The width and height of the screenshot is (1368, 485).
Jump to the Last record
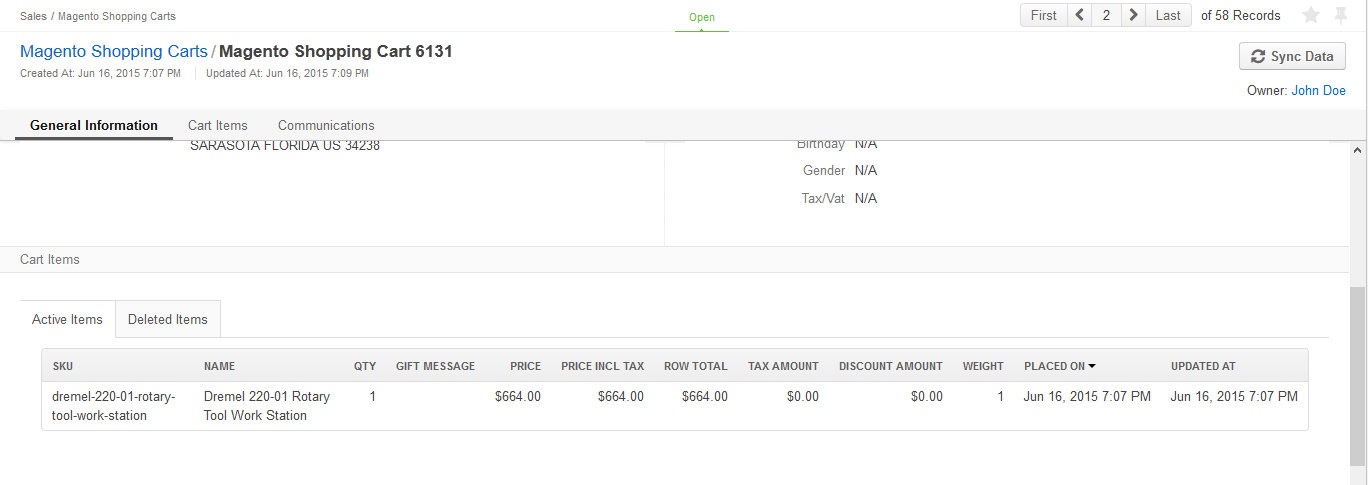point(1168,15)
